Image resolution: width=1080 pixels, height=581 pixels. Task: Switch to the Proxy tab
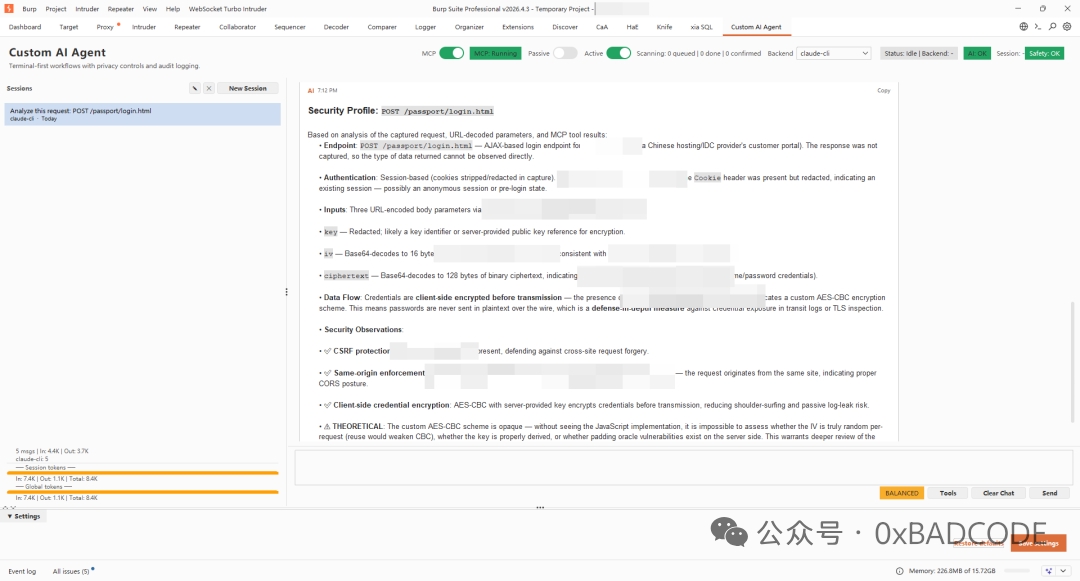(105, 27)
